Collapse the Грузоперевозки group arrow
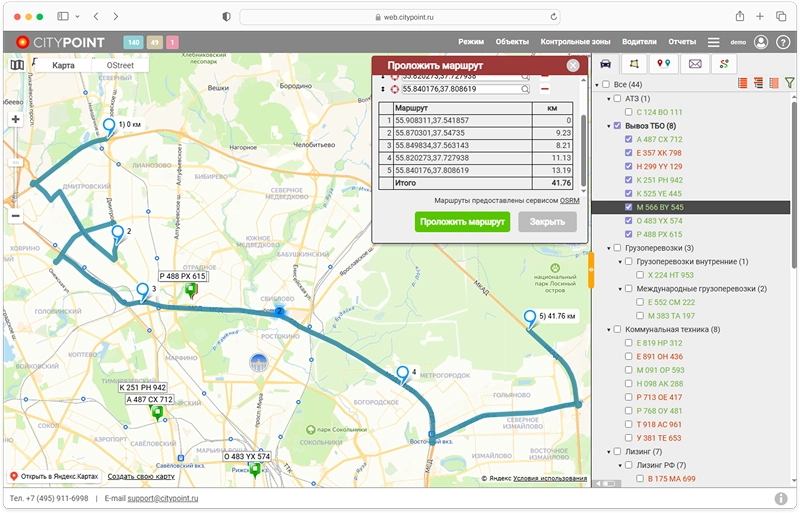 (608, 247)
